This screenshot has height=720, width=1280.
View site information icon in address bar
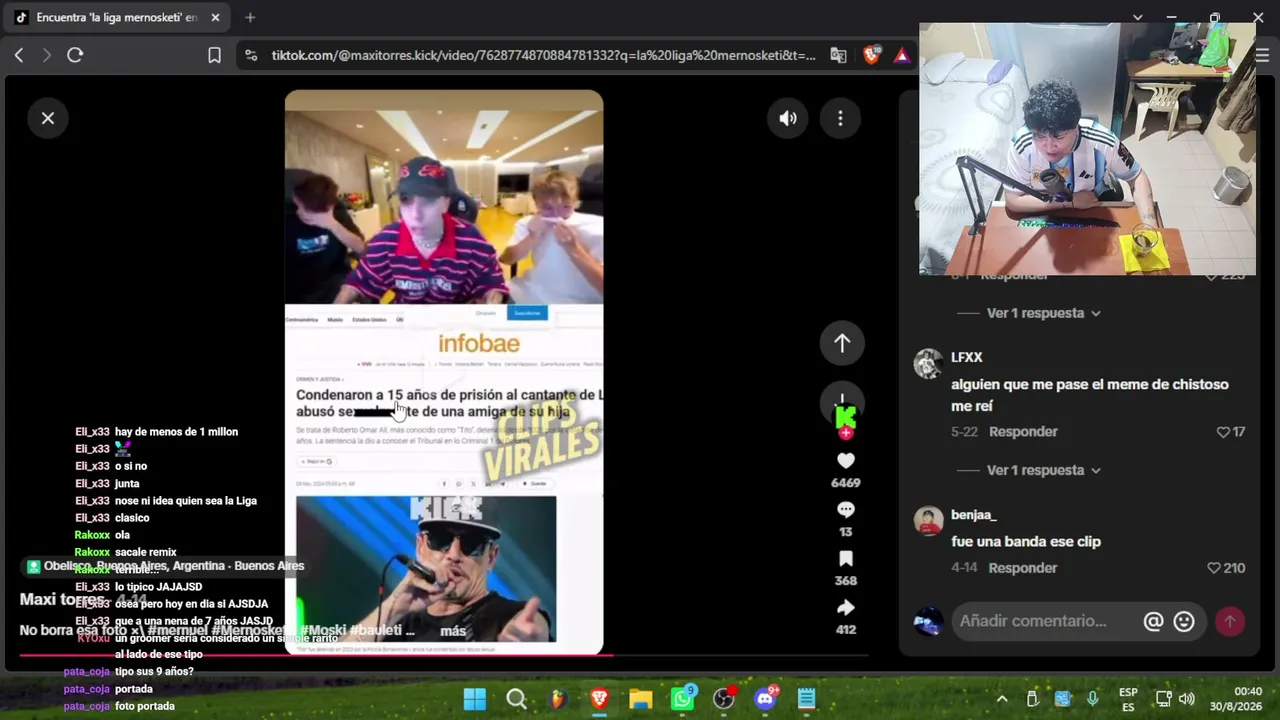click(250, 55)
